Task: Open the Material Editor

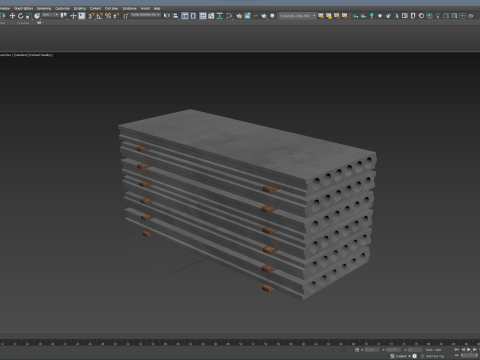Action: point(229,16)
